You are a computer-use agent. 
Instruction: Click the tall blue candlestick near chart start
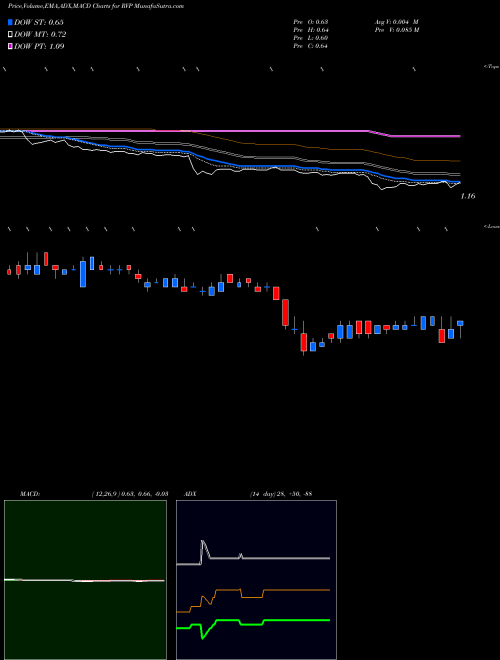pos(83,274)
